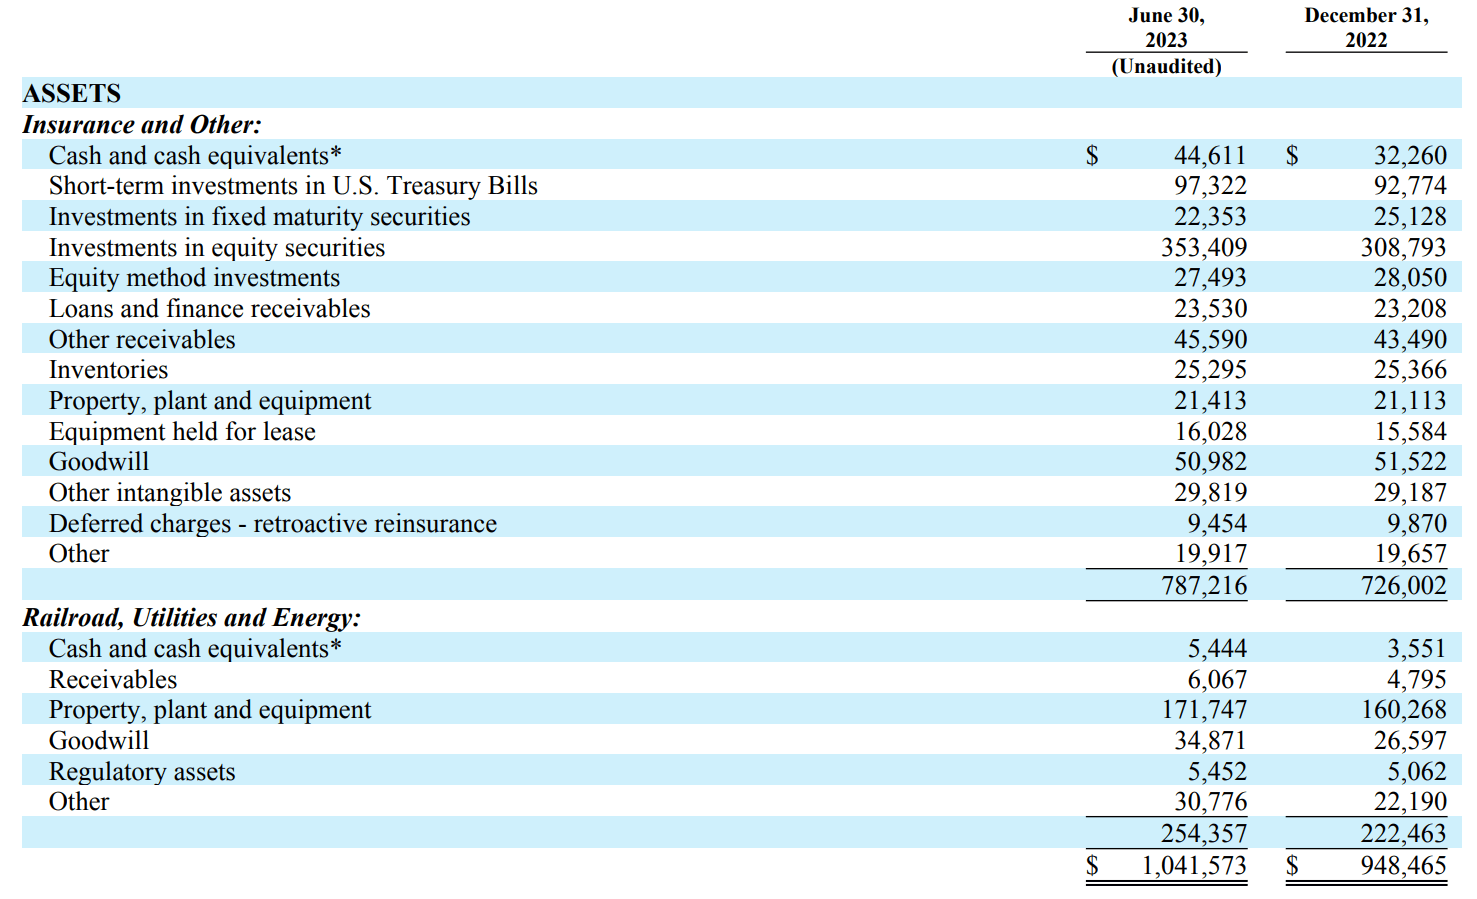Select the value 26,597
Viewport: 1477px width, 899px height.
click(1410, 741)
